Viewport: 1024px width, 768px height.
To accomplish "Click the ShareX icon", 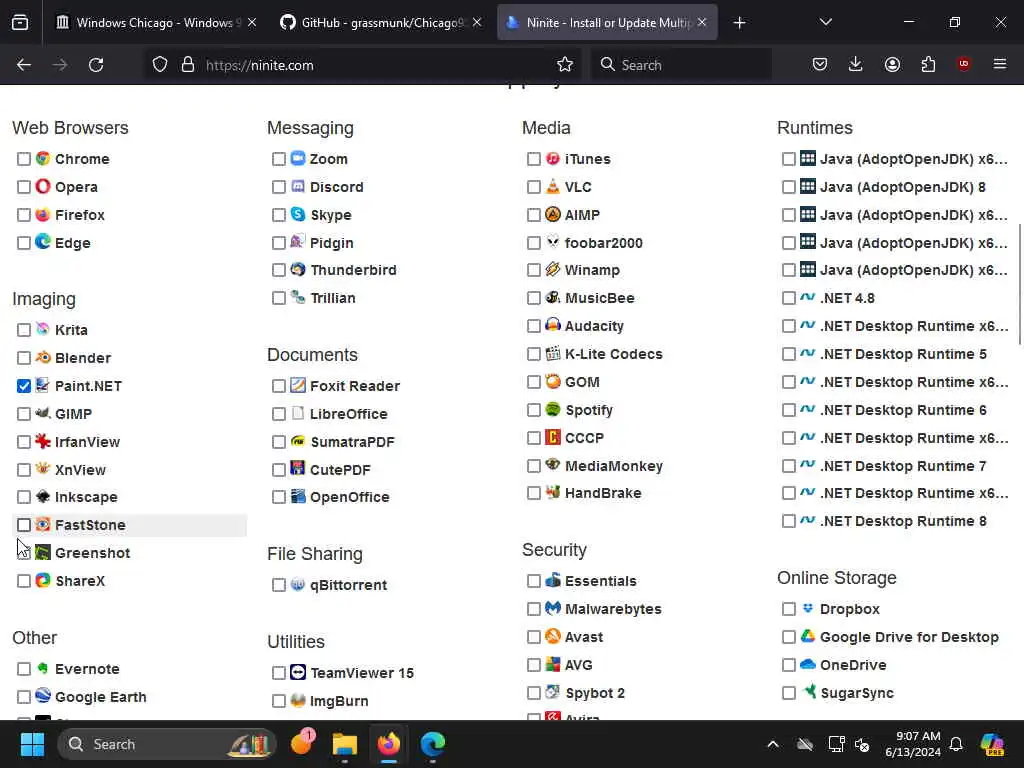I will coord(43,581).
